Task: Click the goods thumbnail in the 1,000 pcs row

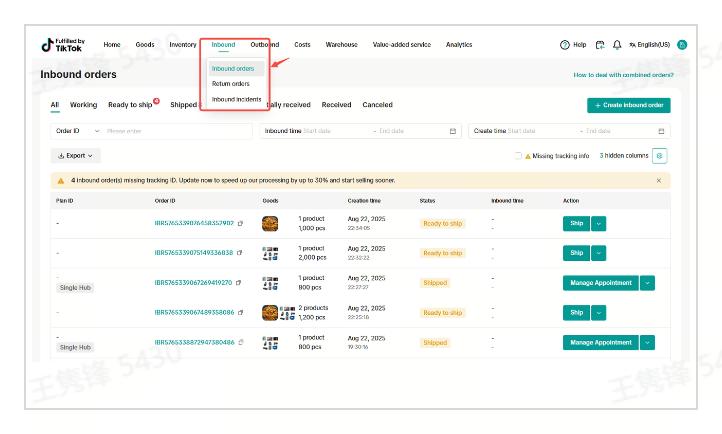Action: (270, 223)
